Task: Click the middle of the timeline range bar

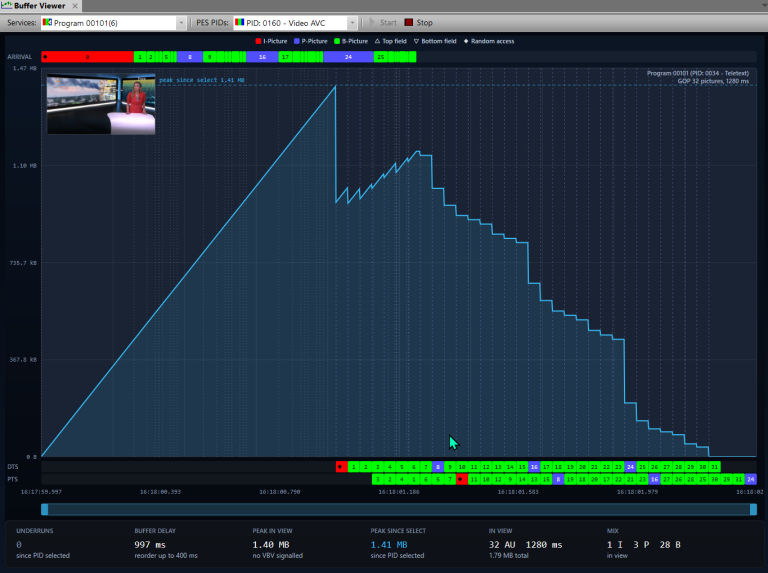Action: [x=399, y=509]
